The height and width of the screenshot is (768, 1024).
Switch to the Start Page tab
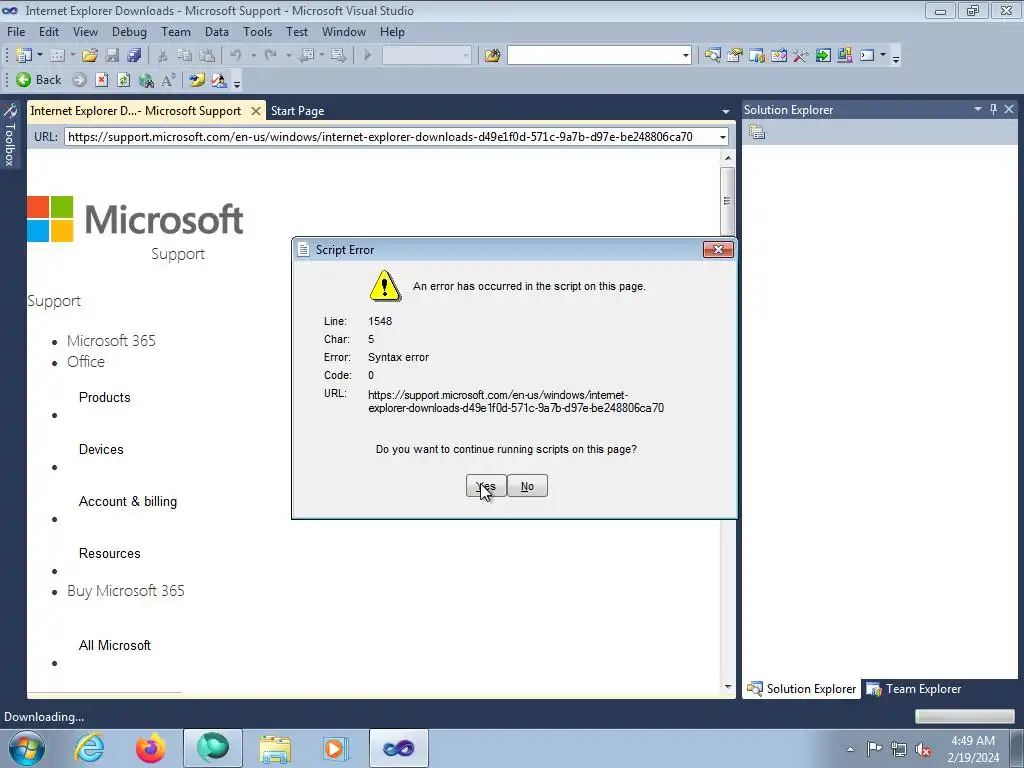[x=298, y=111]
